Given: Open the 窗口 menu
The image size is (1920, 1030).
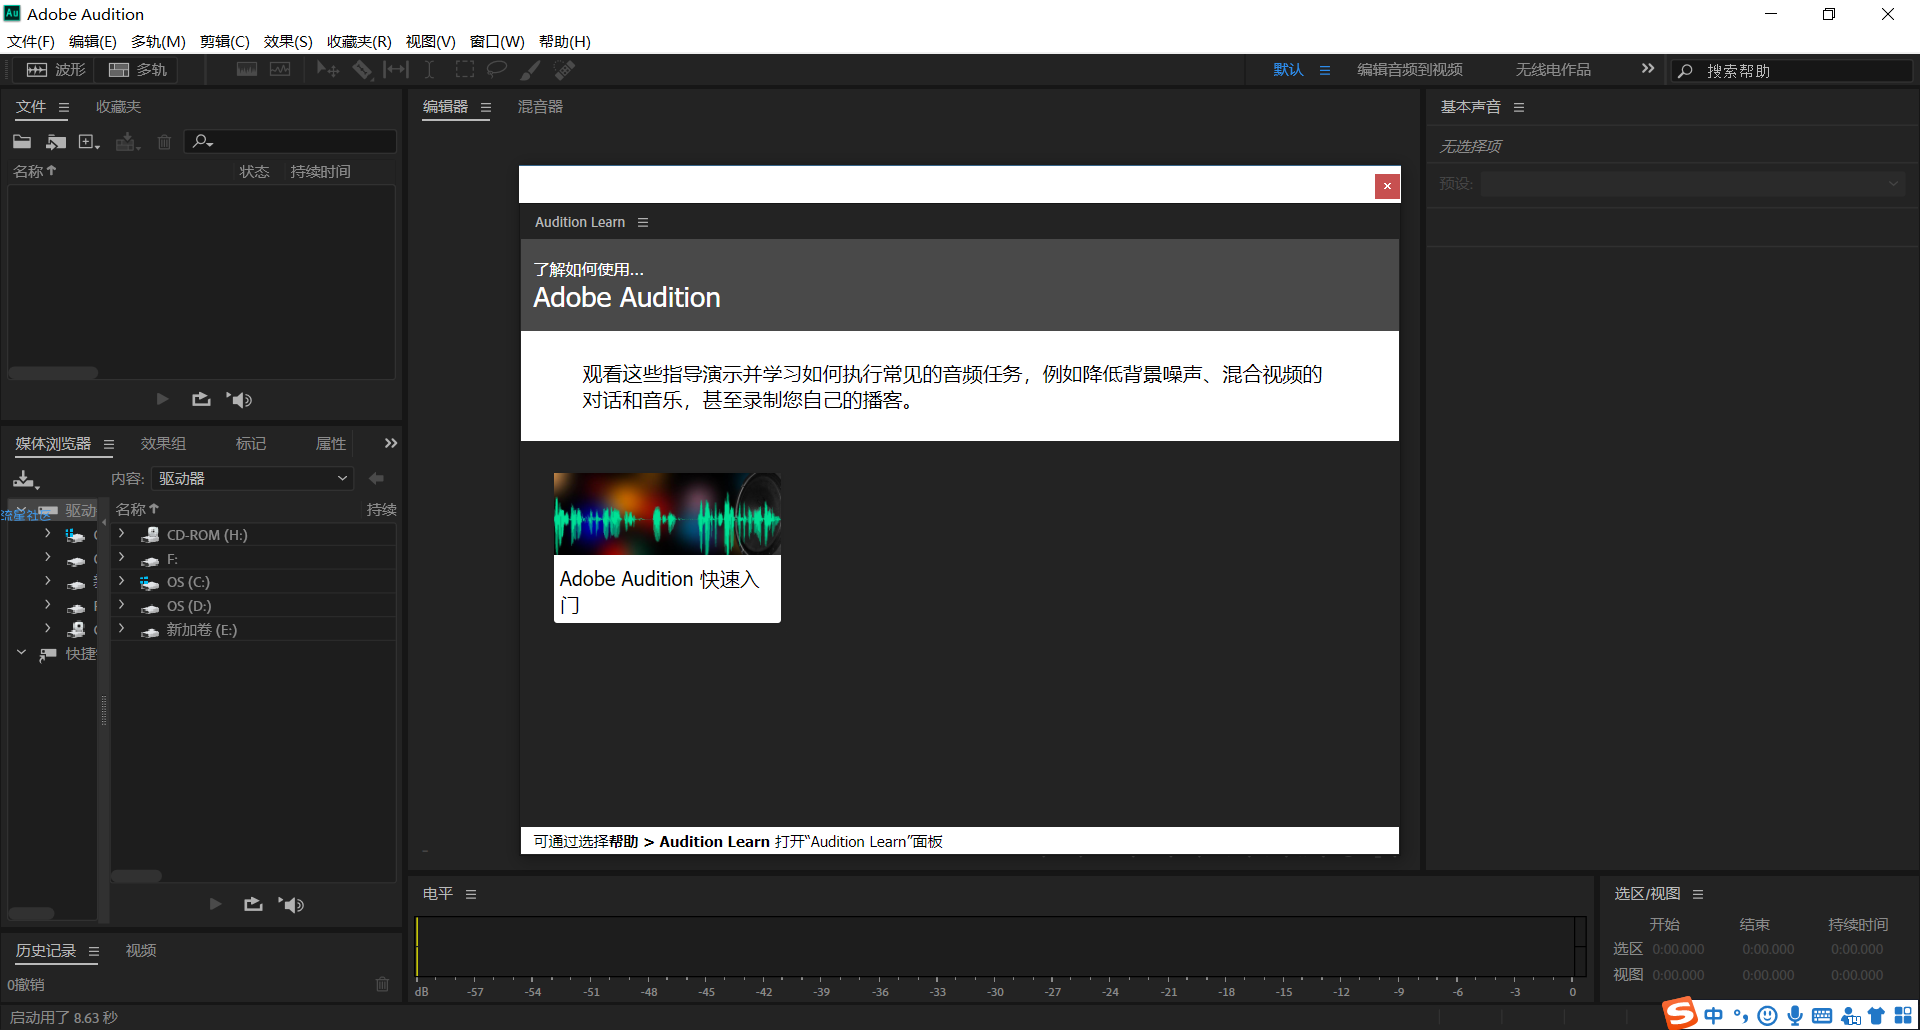Looking at the screenshot, I should coord(497,41).
